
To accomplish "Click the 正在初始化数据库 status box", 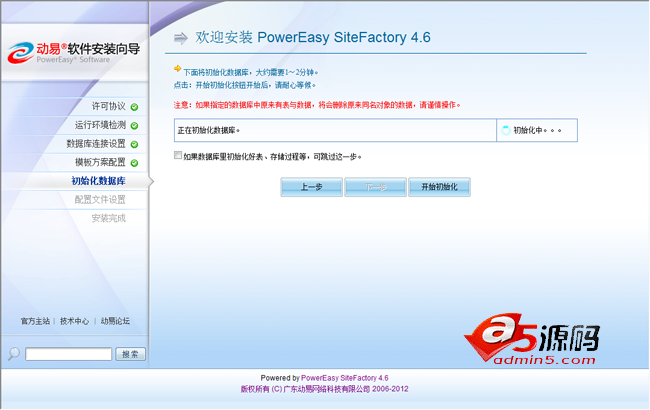I will 335,130.
